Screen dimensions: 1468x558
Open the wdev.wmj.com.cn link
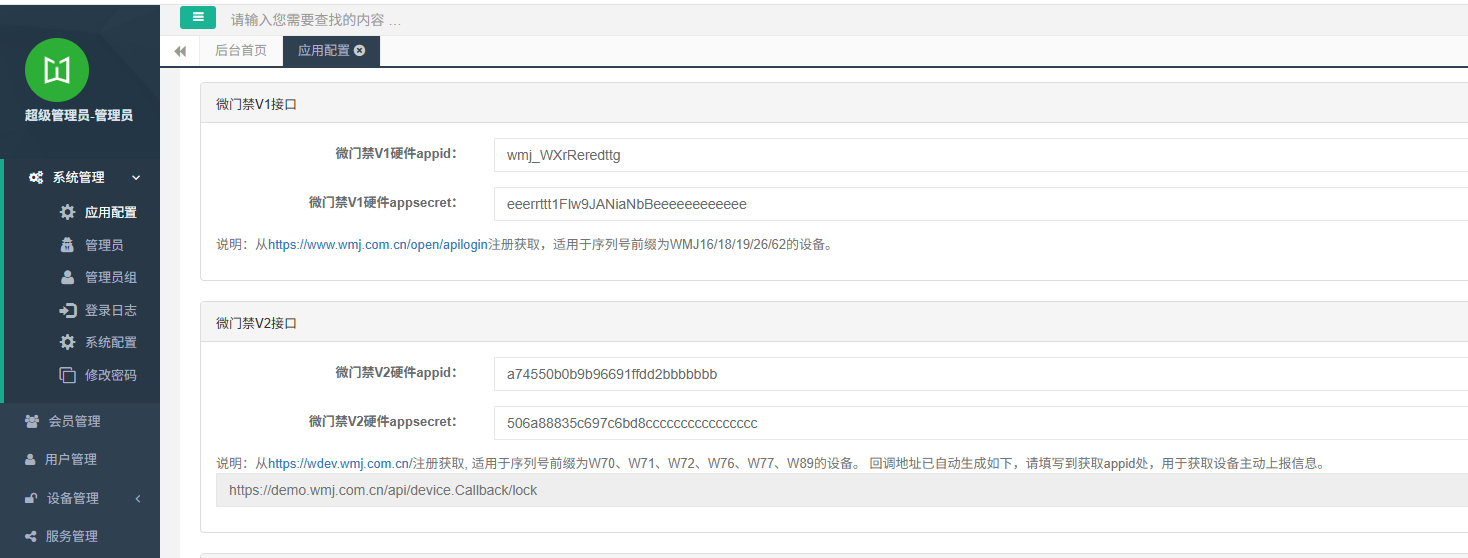tap(340, 463)
